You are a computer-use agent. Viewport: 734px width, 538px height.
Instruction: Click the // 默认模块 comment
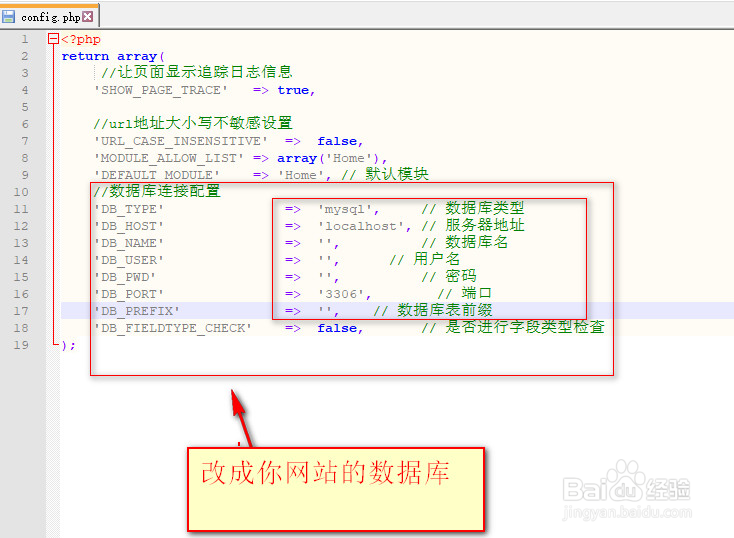(x=385, y=174)
